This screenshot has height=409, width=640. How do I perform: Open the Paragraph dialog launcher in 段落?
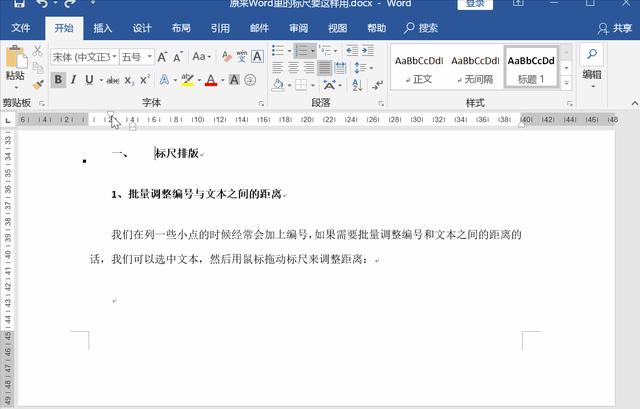381,104
